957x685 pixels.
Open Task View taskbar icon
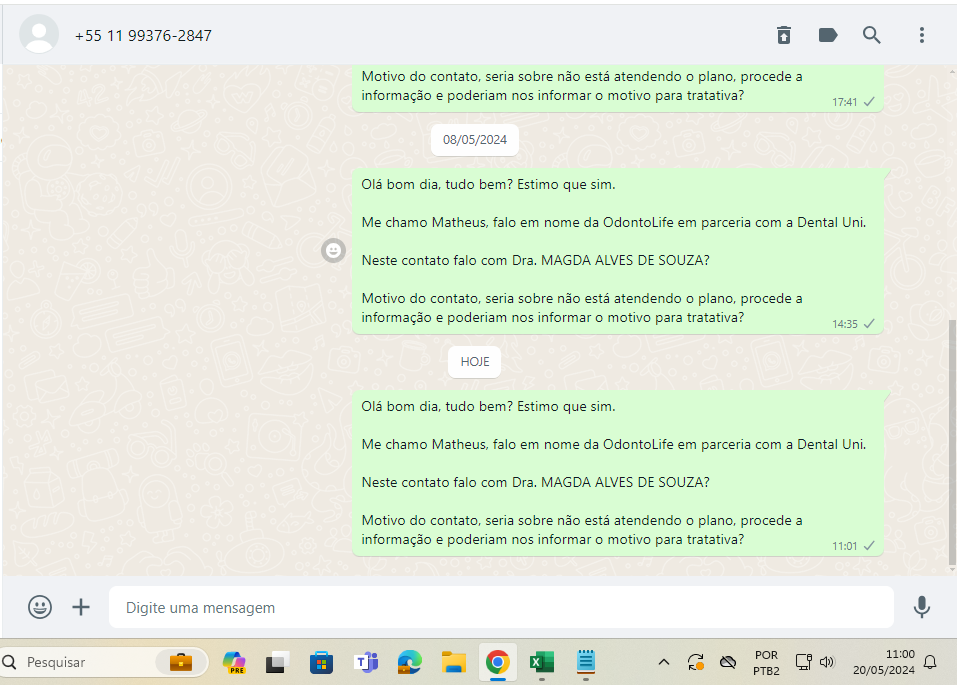tap(278, 662)
